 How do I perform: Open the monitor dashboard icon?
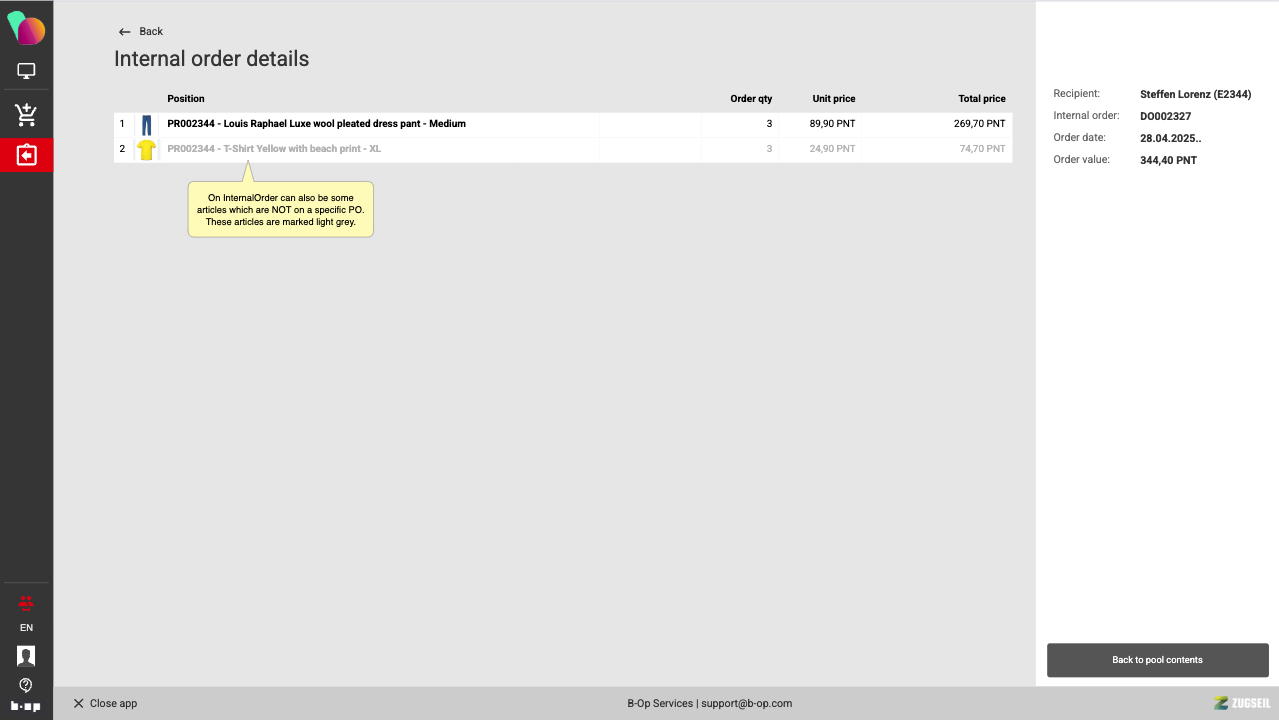pos(26,71)
